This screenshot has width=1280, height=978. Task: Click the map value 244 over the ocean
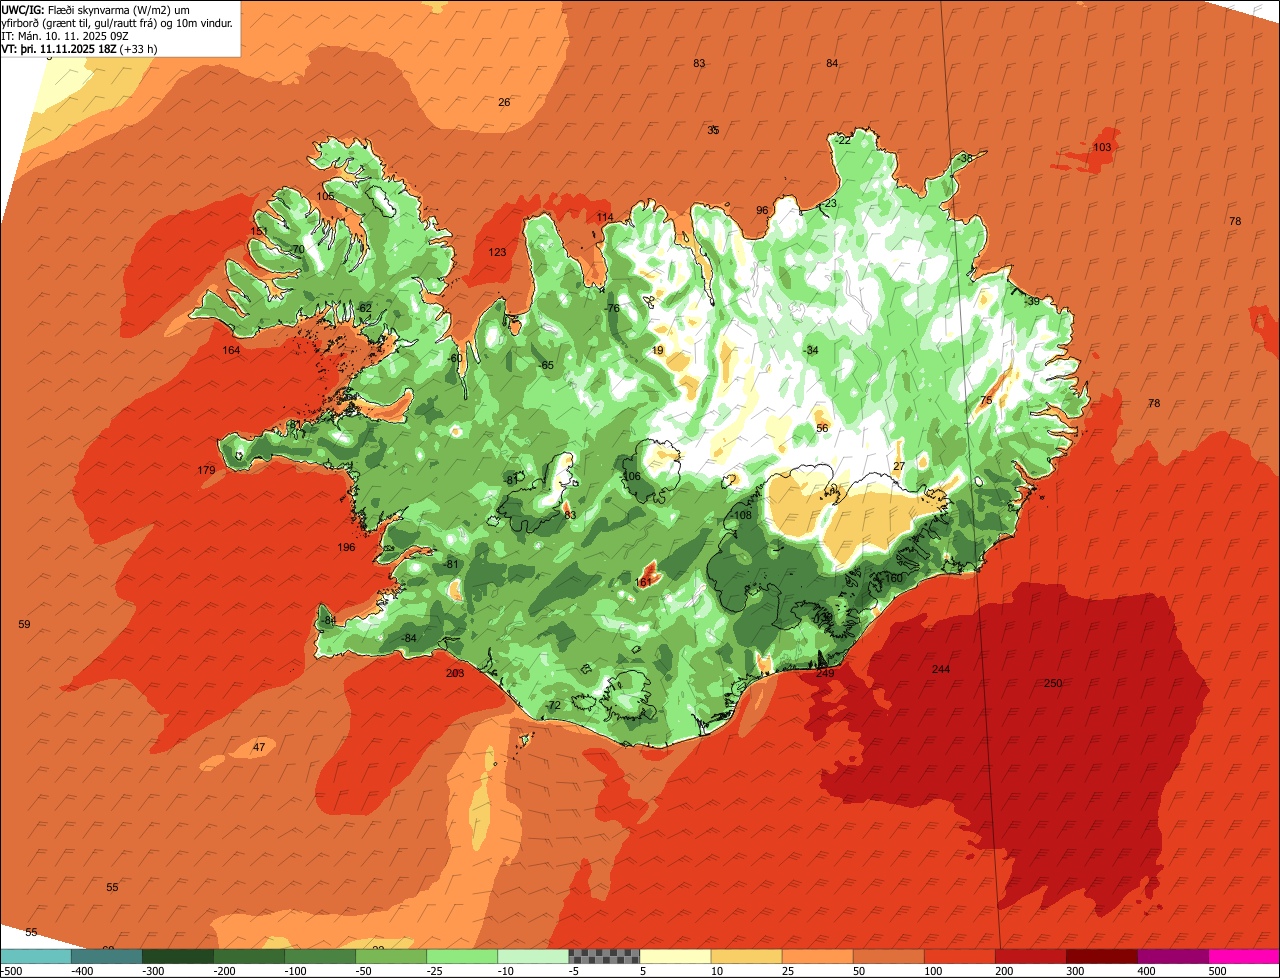tap(941, 669)
